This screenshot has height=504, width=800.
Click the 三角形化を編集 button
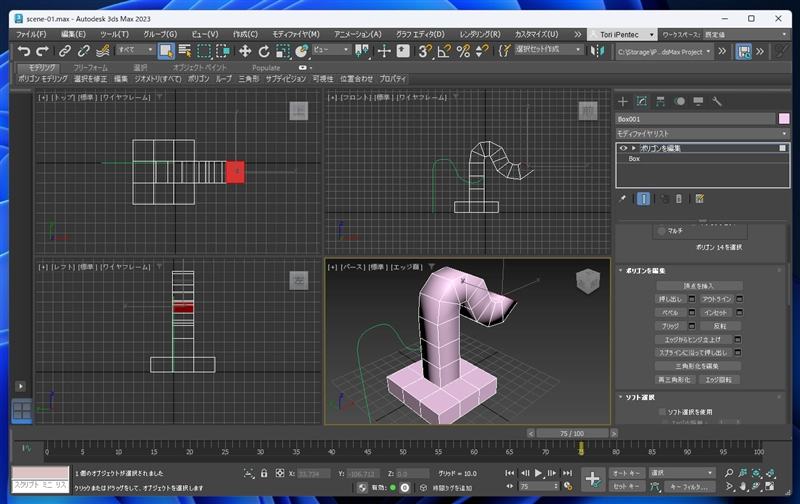697,366
